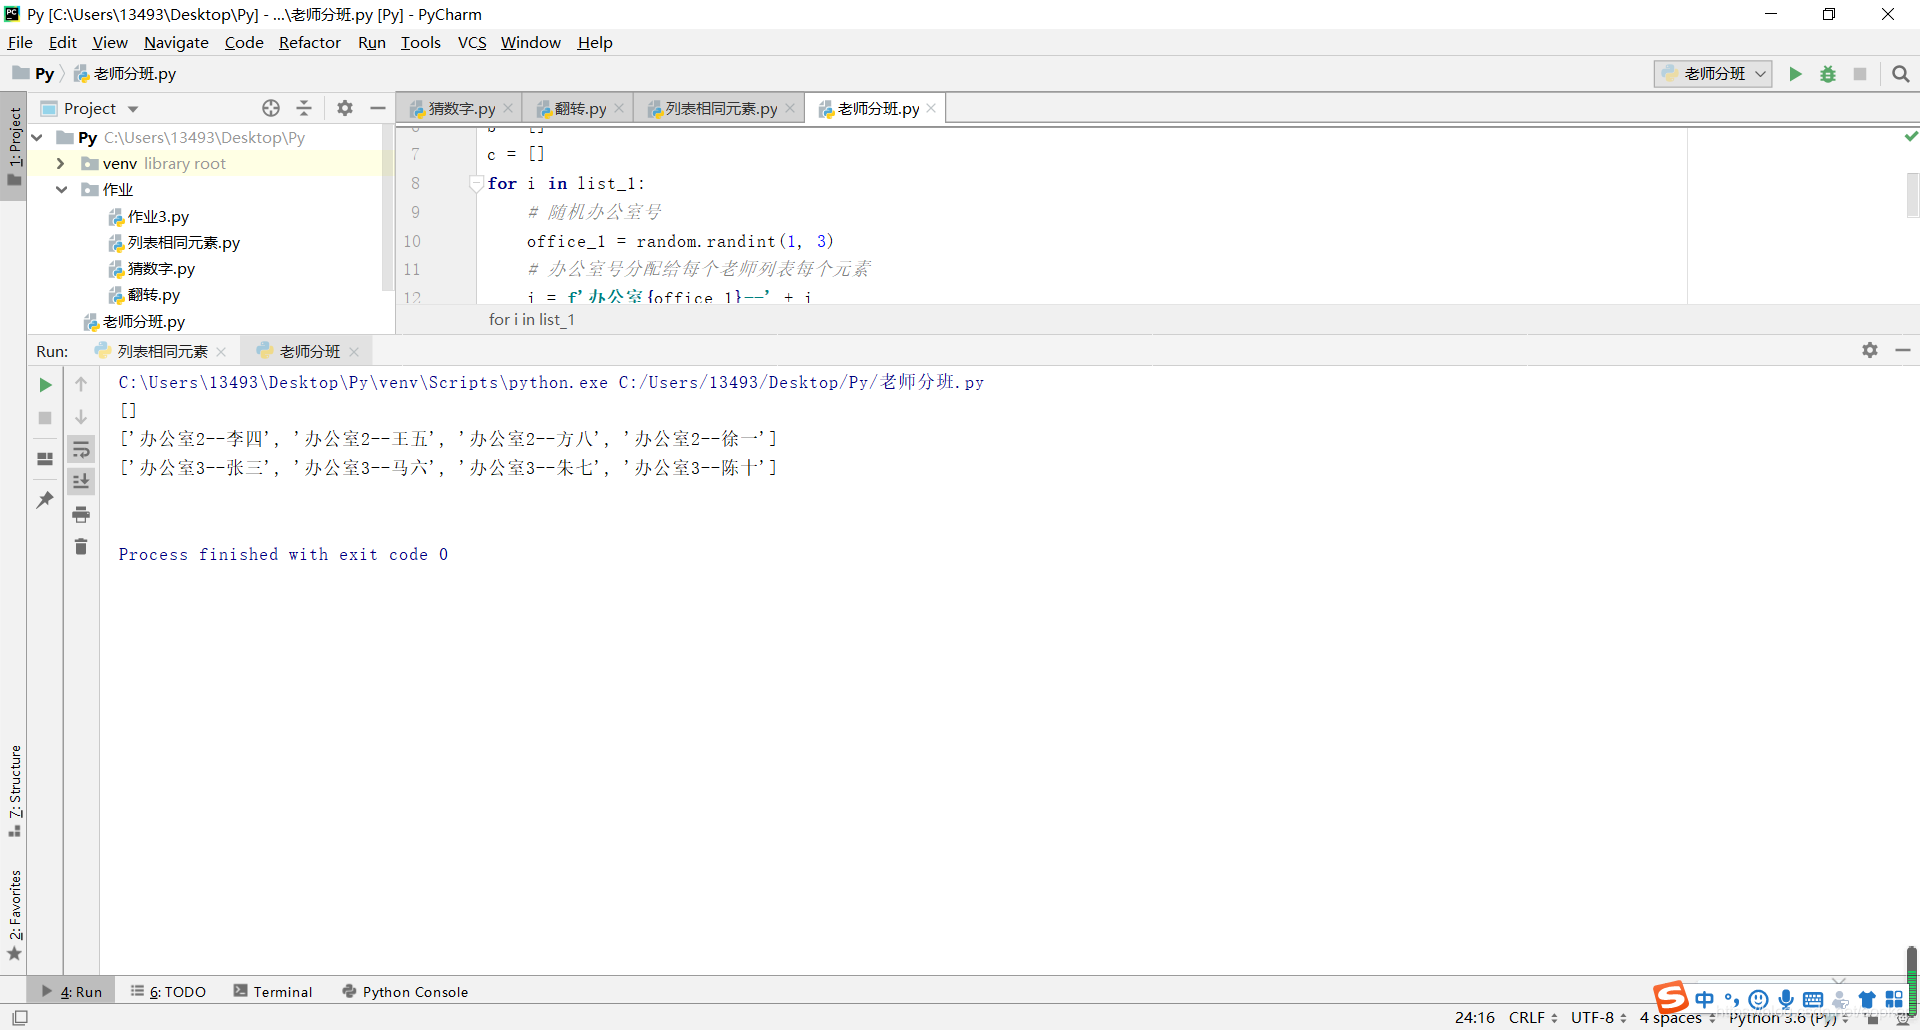Toggle scroll to end in Run output
The height and width of the screenshot is (1030, 1920).
(81, 482)
